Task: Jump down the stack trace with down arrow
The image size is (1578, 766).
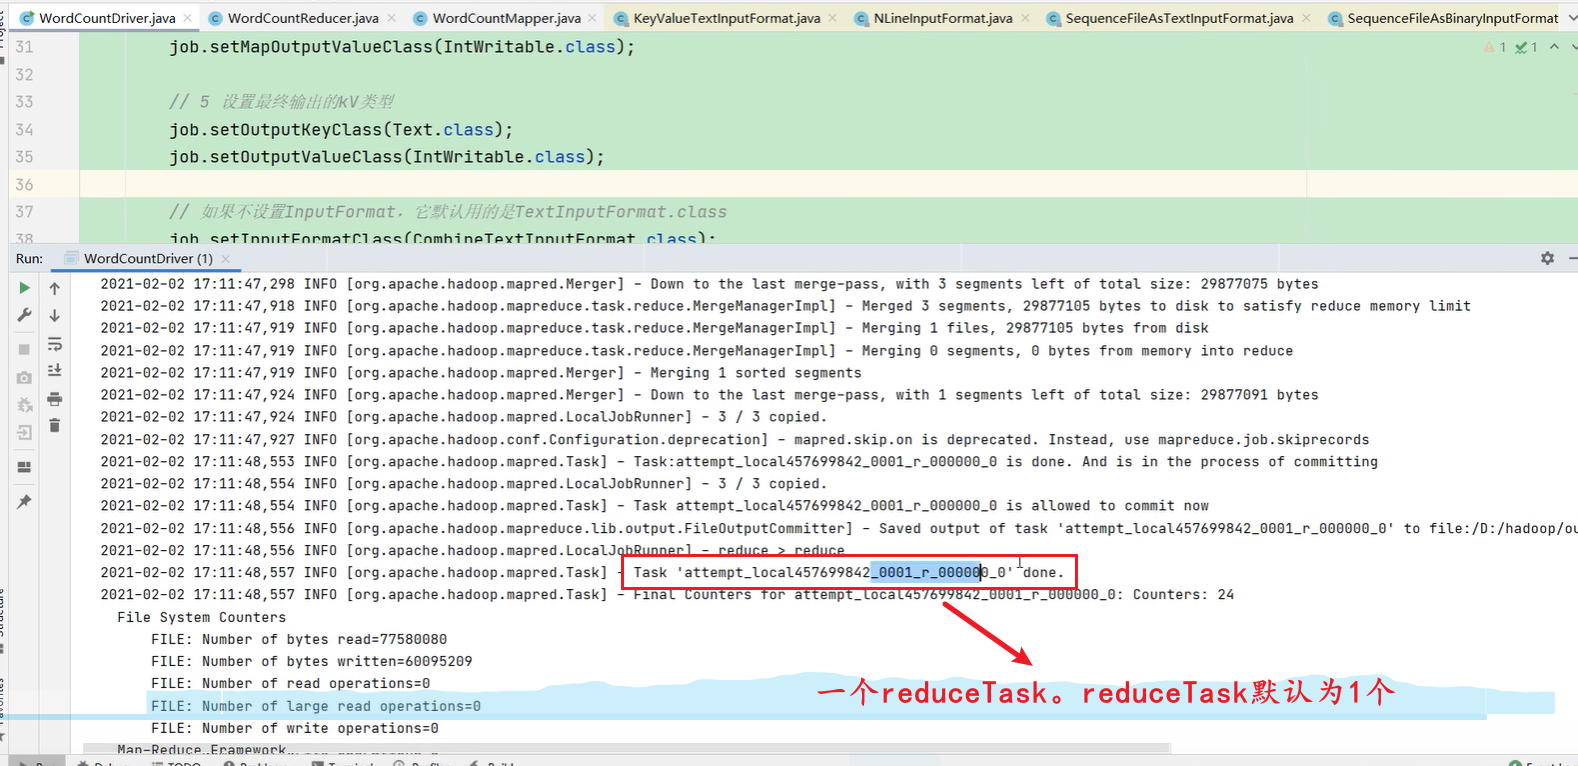Action: click(x=55, y=315)
